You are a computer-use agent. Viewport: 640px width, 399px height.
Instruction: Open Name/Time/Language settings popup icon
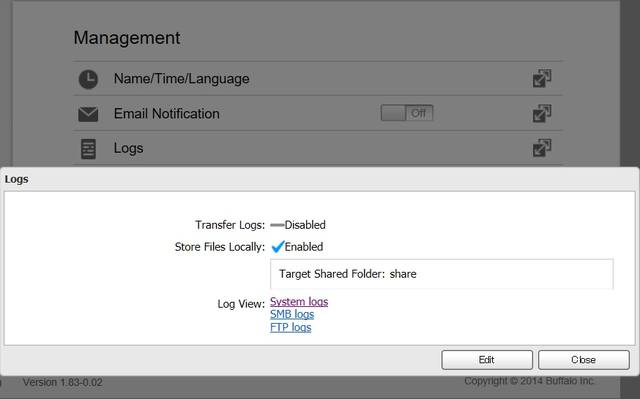(542, 78)
